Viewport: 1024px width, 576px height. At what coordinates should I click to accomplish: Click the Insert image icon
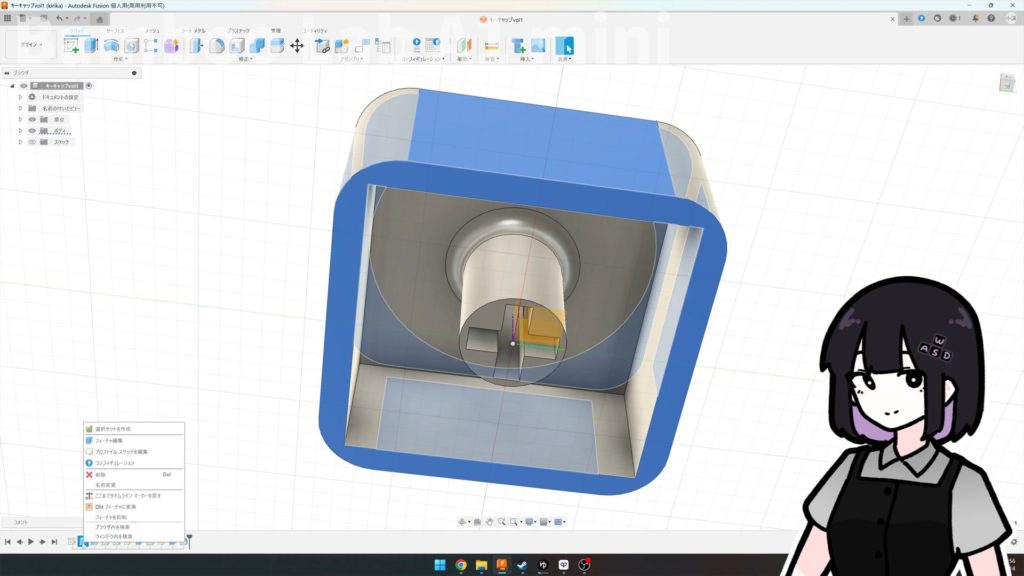click(538, 45)
